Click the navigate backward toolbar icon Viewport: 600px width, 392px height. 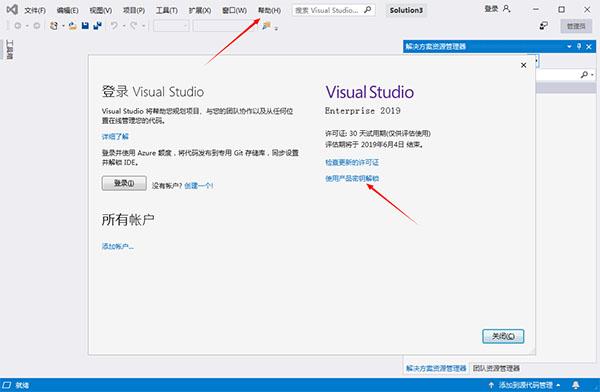[x=18, y=26]
